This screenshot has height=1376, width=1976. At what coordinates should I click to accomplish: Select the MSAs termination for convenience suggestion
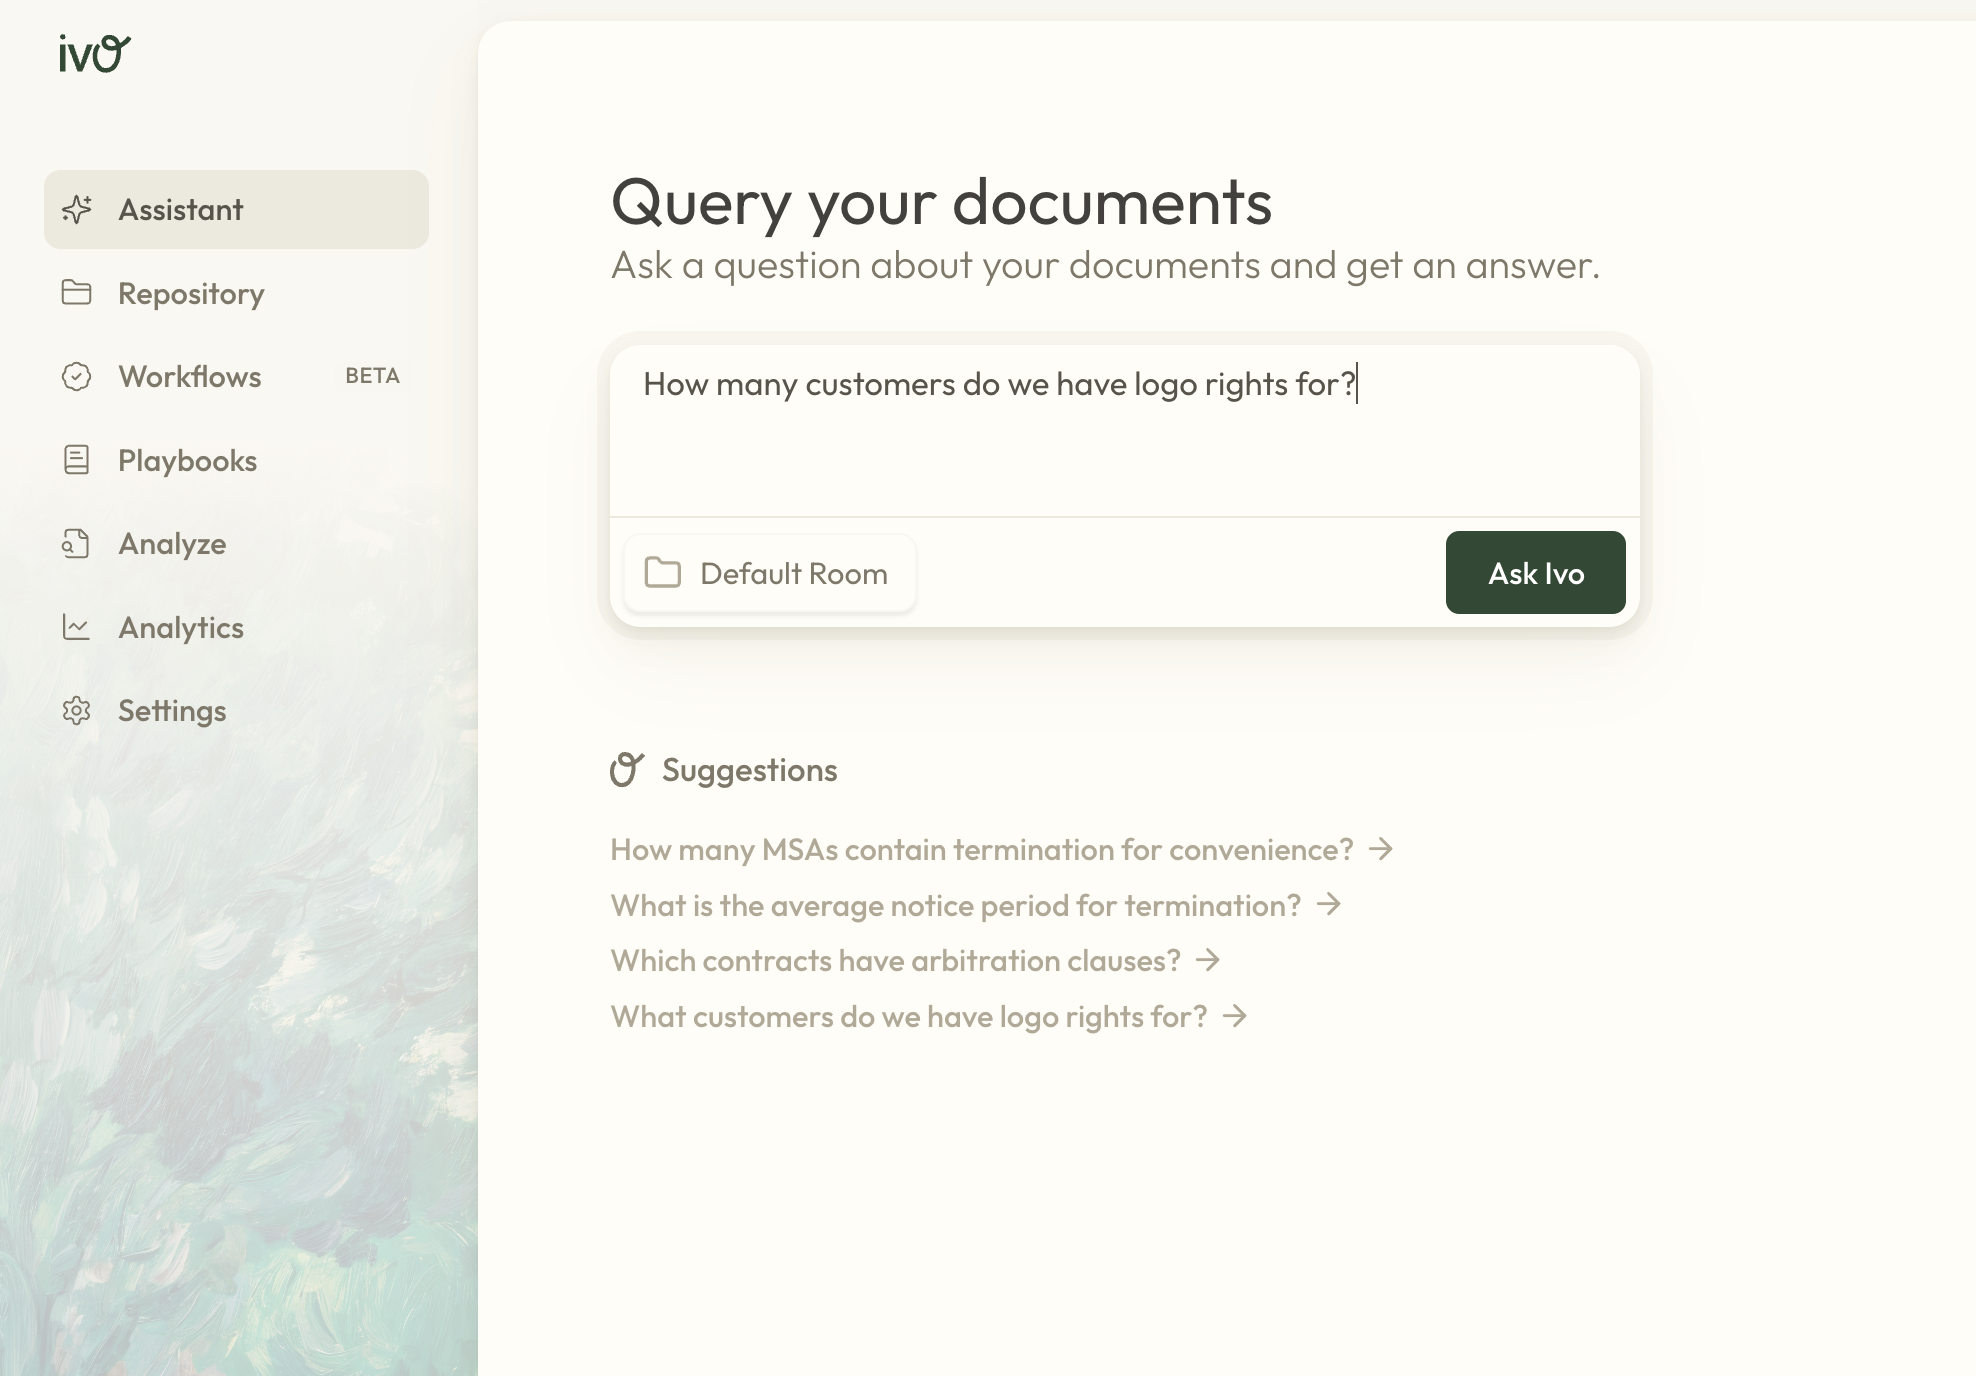click(981, 850)
